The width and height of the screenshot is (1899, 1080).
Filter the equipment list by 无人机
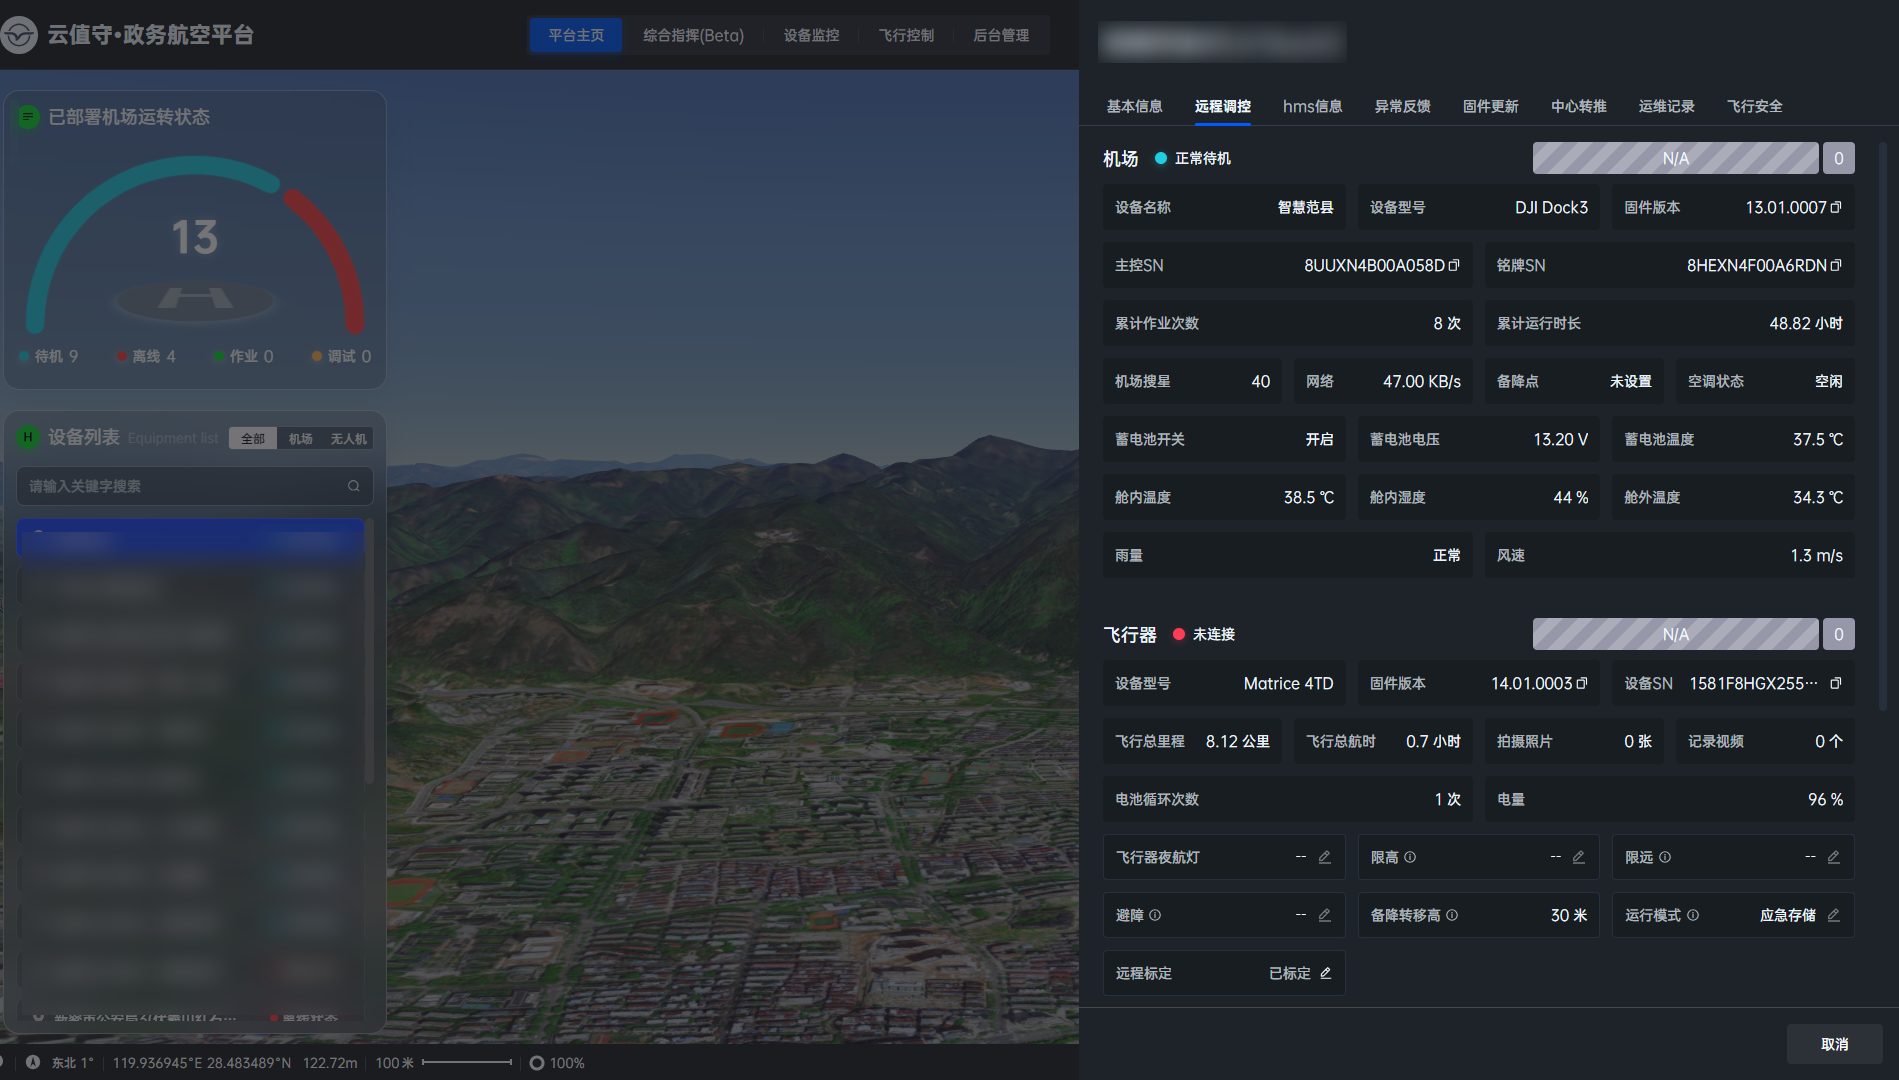(x=348, y=439)
